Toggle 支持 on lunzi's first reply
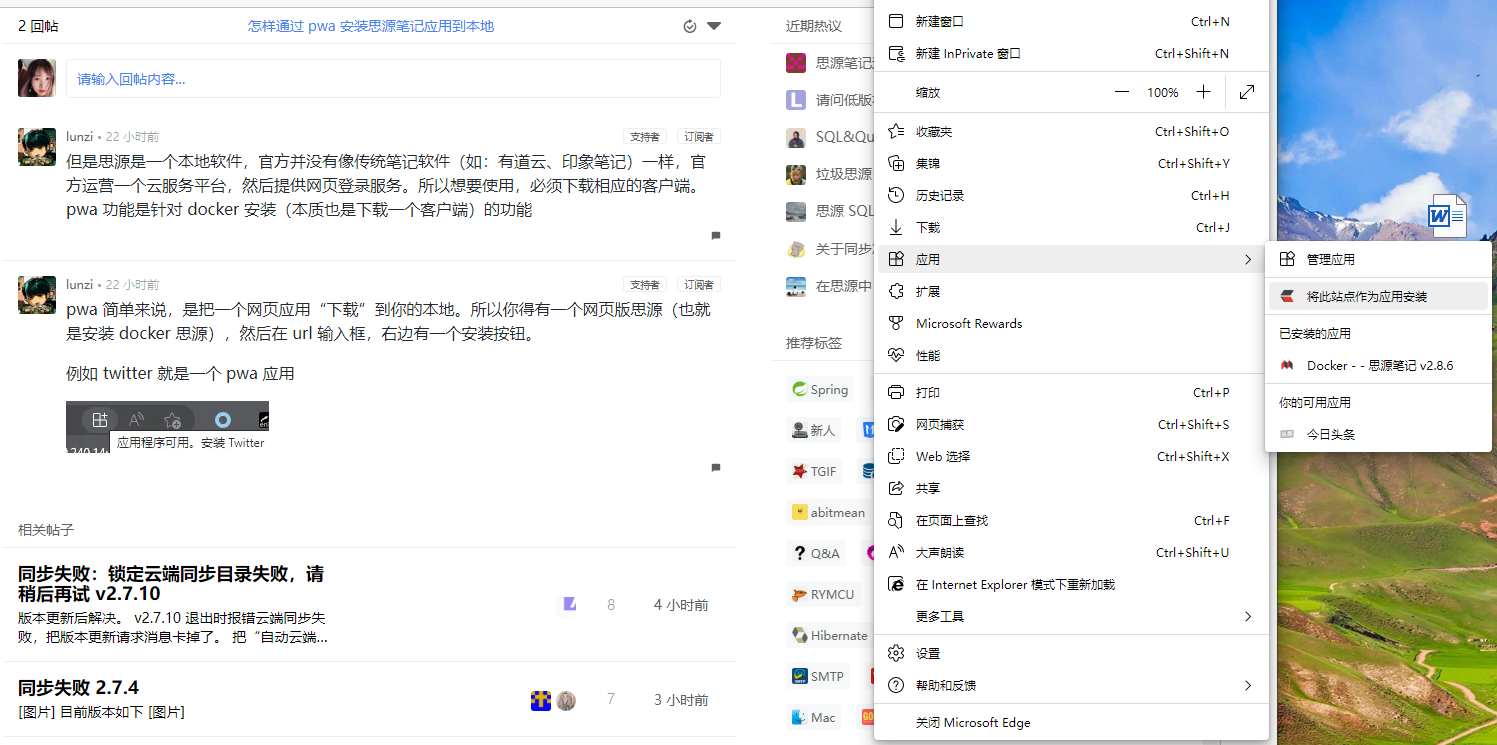This screenshot has height=745, width=1497. pyautogui.click(x=644, y=136)
